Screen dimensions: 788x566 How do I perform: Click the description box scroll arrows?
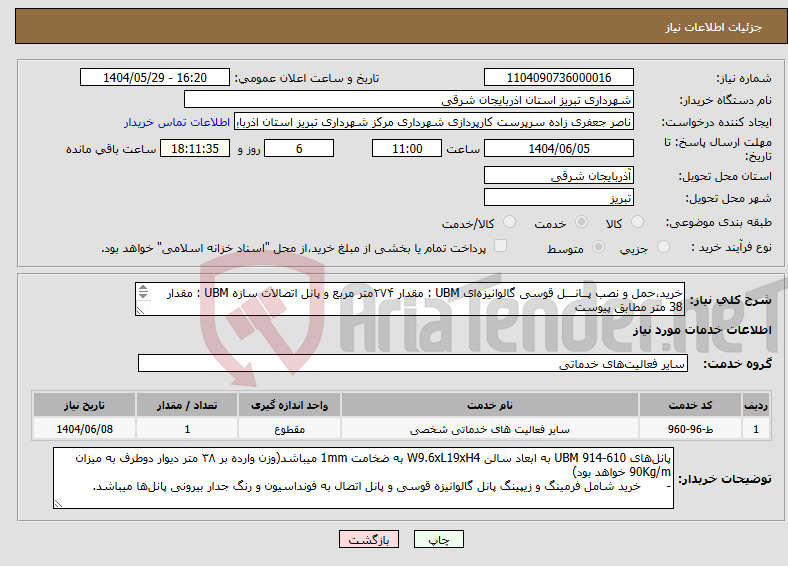[x=143, y=292]
